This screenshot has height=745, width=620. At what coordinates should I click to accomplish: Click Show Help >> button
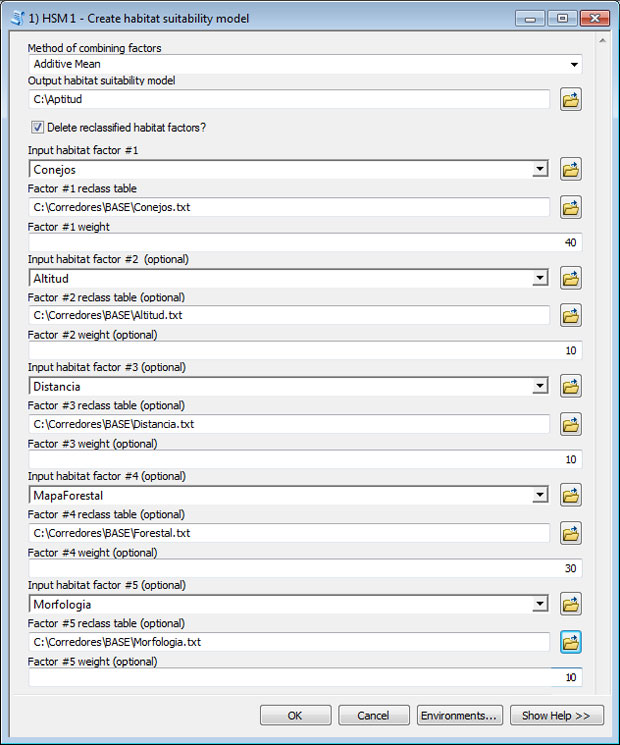pyautogui.click(x=556, y=716)
